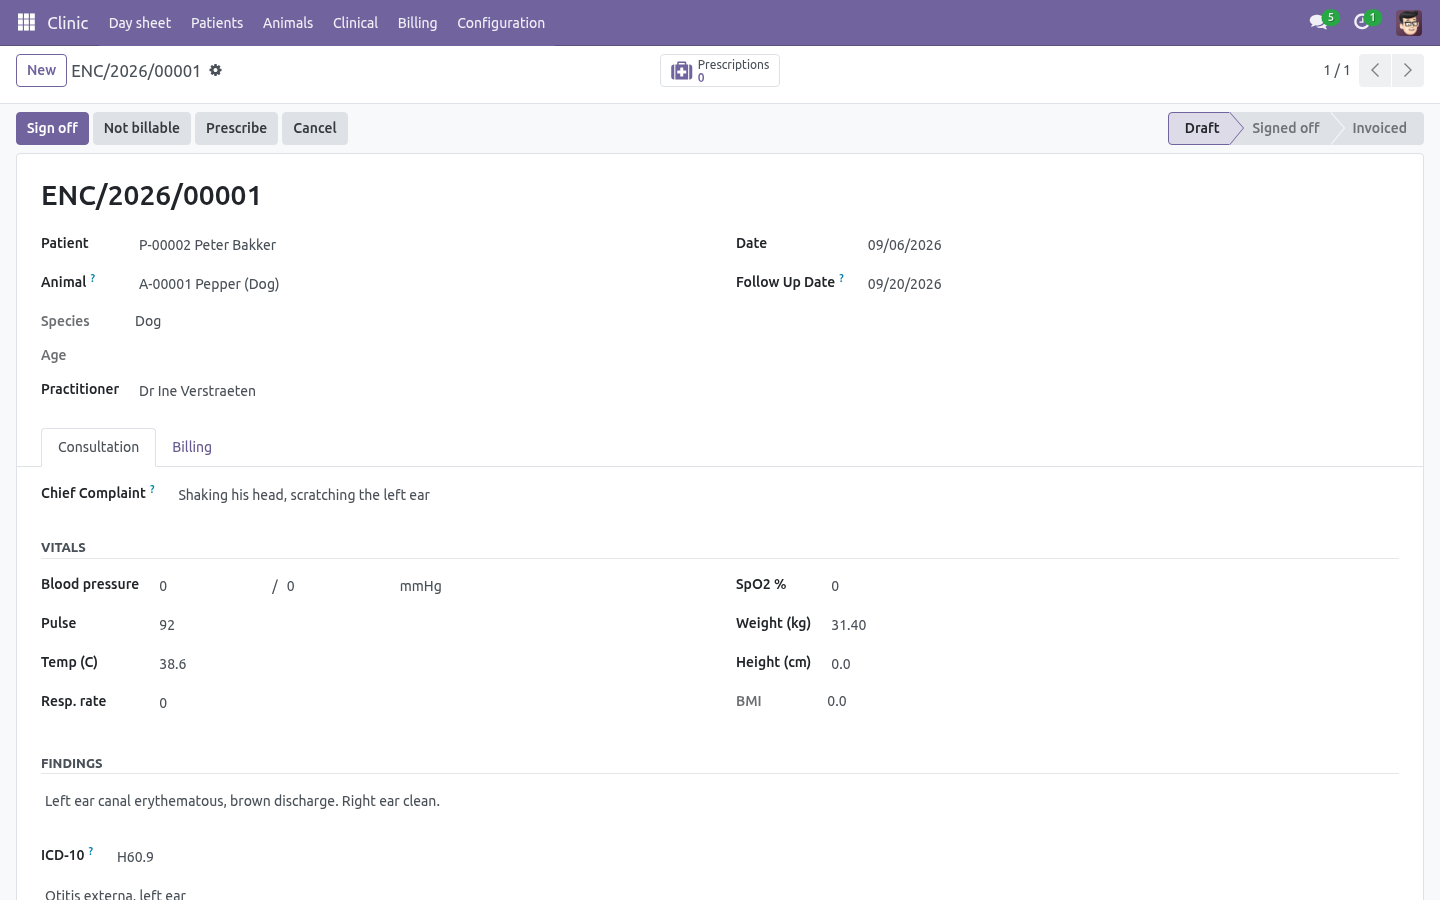Viewport: 1440px width, 900px height.
Task: Open the Configuration menu
Action: tap(501, 23)
